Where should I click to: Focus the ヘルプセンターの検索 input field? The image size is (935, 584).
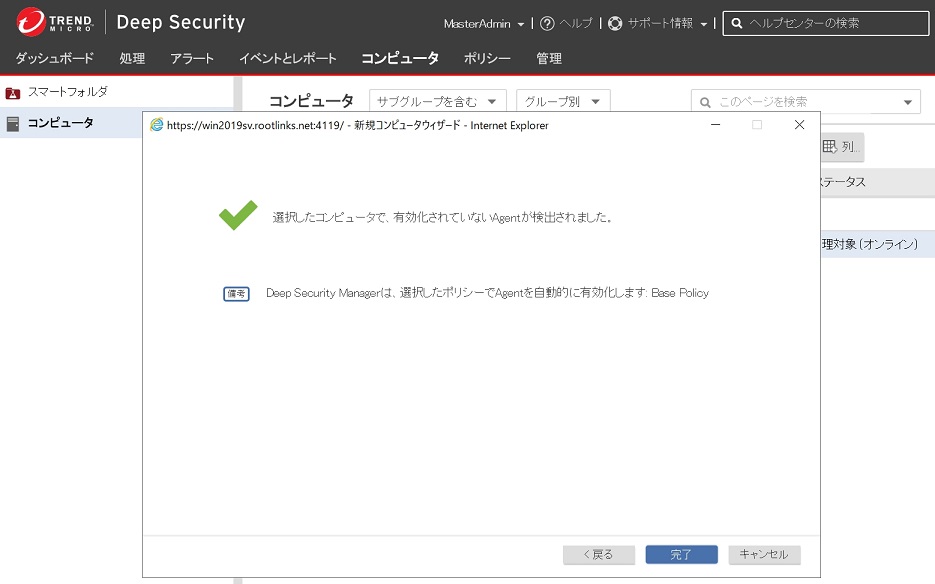[830, 23]
